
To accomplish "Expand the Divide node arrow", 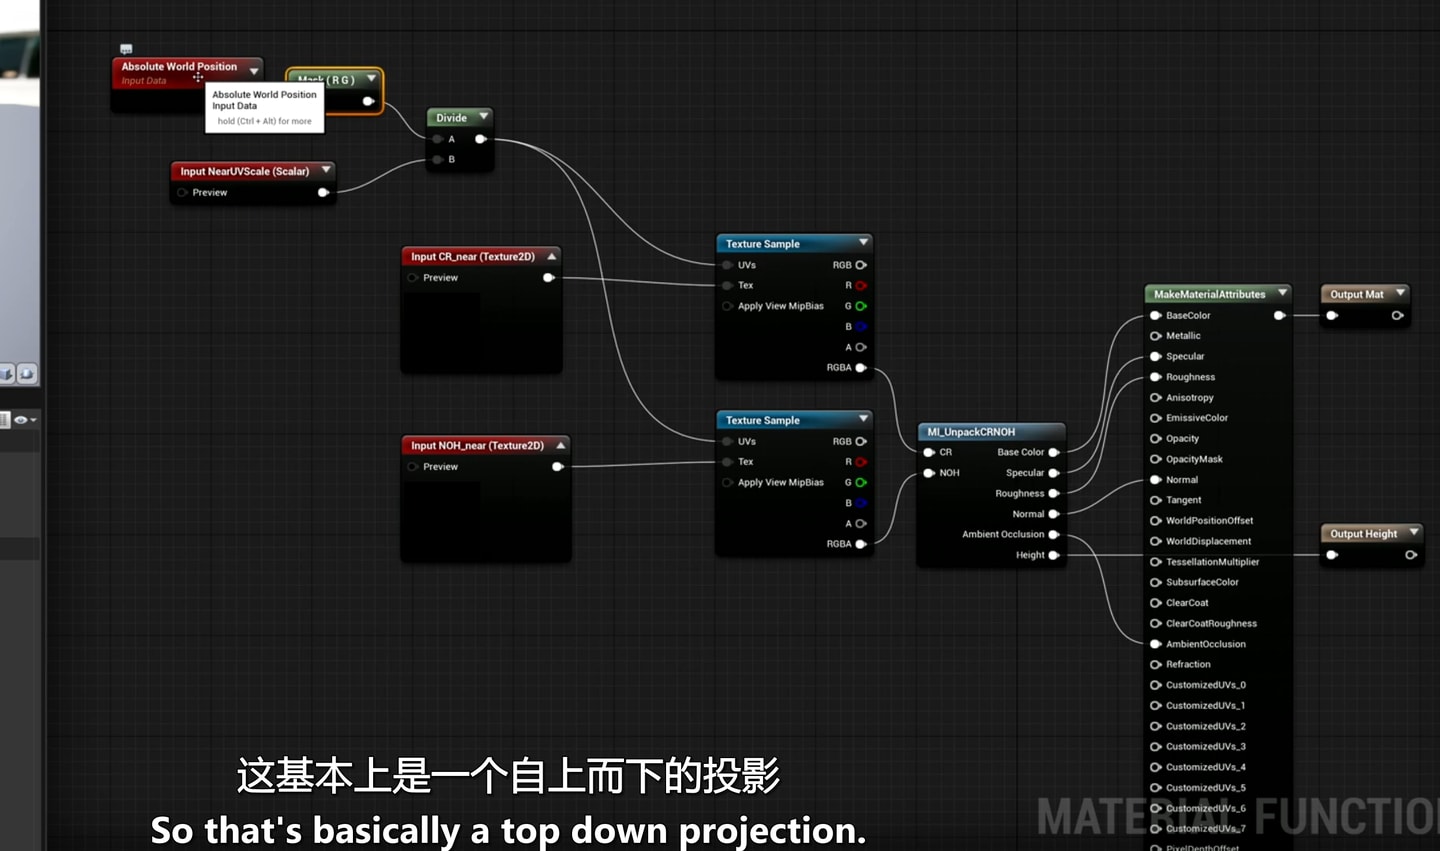I will pos(483,117).
